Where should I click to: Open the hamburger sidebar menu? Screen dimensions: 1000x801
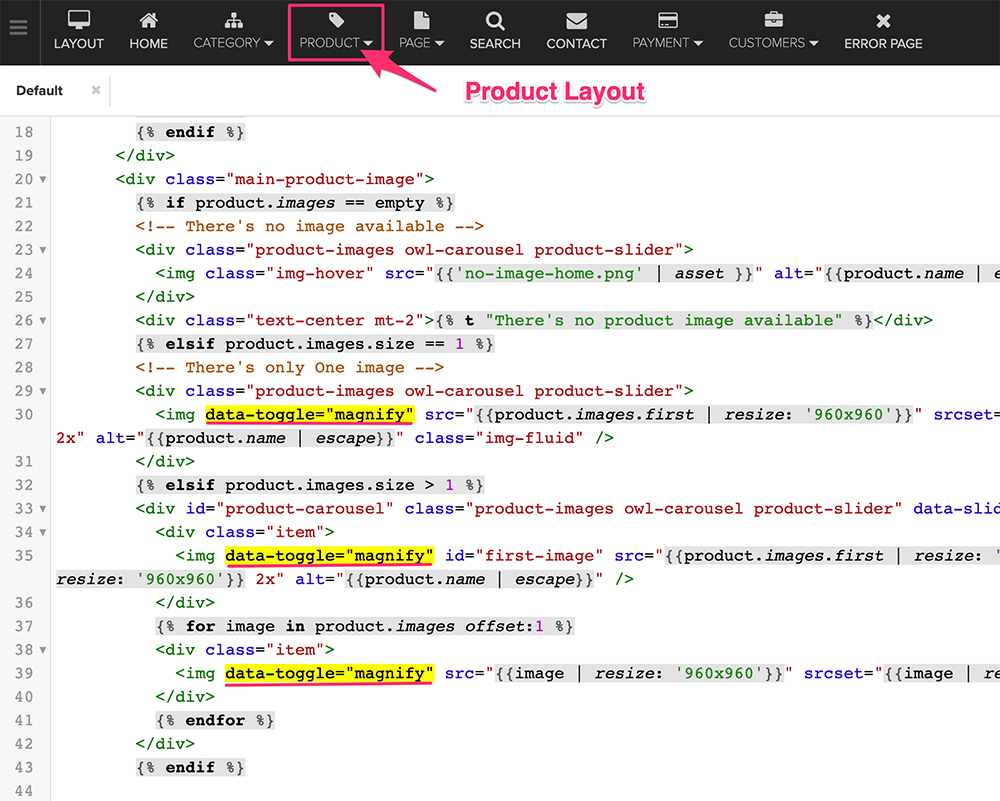[x=18, y=28]
